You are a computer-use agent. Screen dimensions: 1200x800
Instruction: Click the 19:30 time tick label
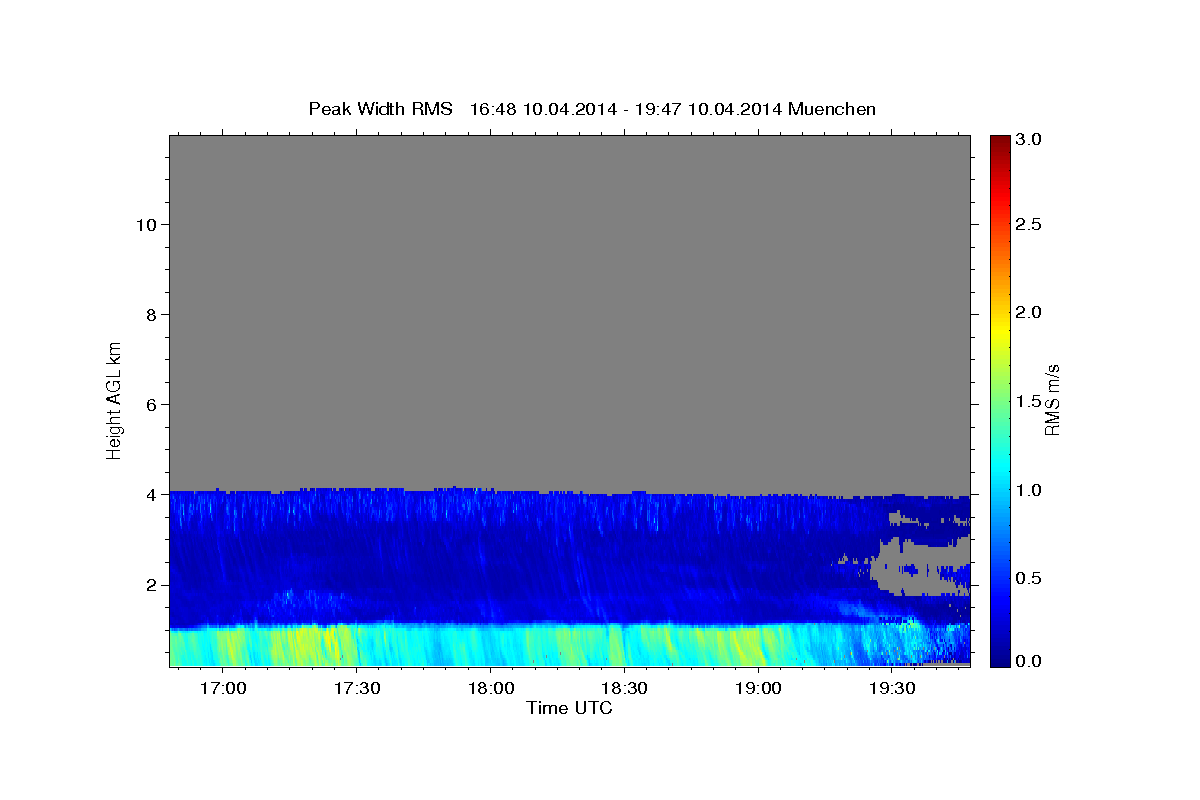click(x=893, y=689)
